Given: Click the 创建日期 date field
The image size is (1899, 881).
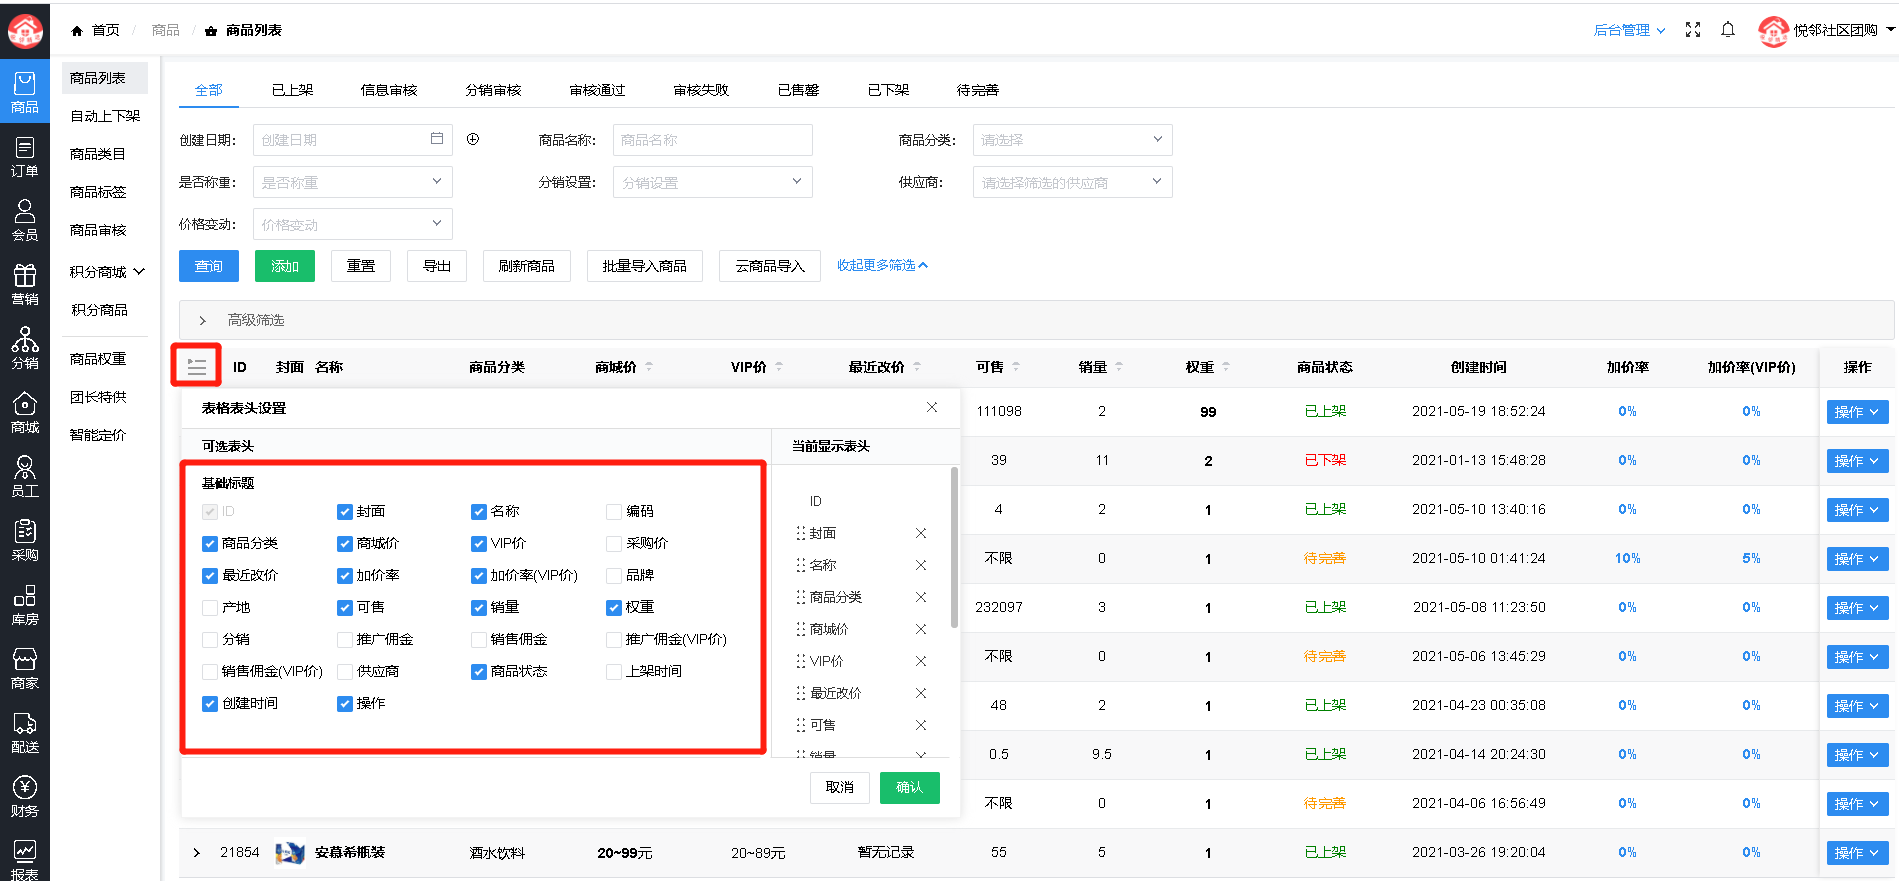Looking at the screenshot, I should coord(352,140).
